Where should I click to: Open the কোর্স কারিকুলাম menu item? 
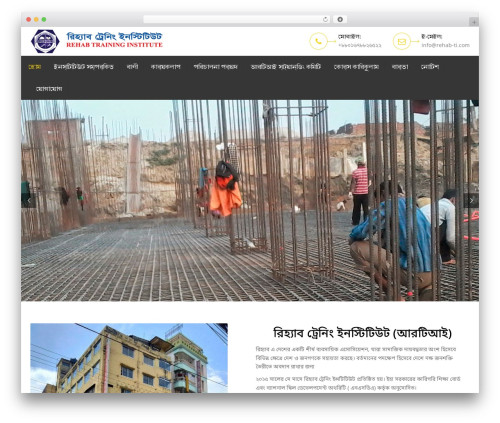(356, 67)
